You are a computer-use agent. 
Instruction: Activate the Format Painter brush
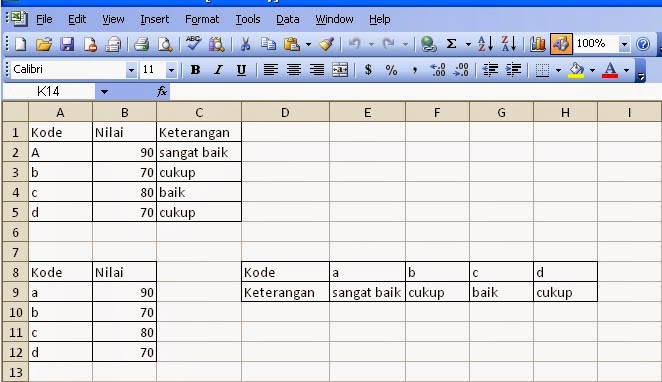pyautogui.click(x=327, y=44)
